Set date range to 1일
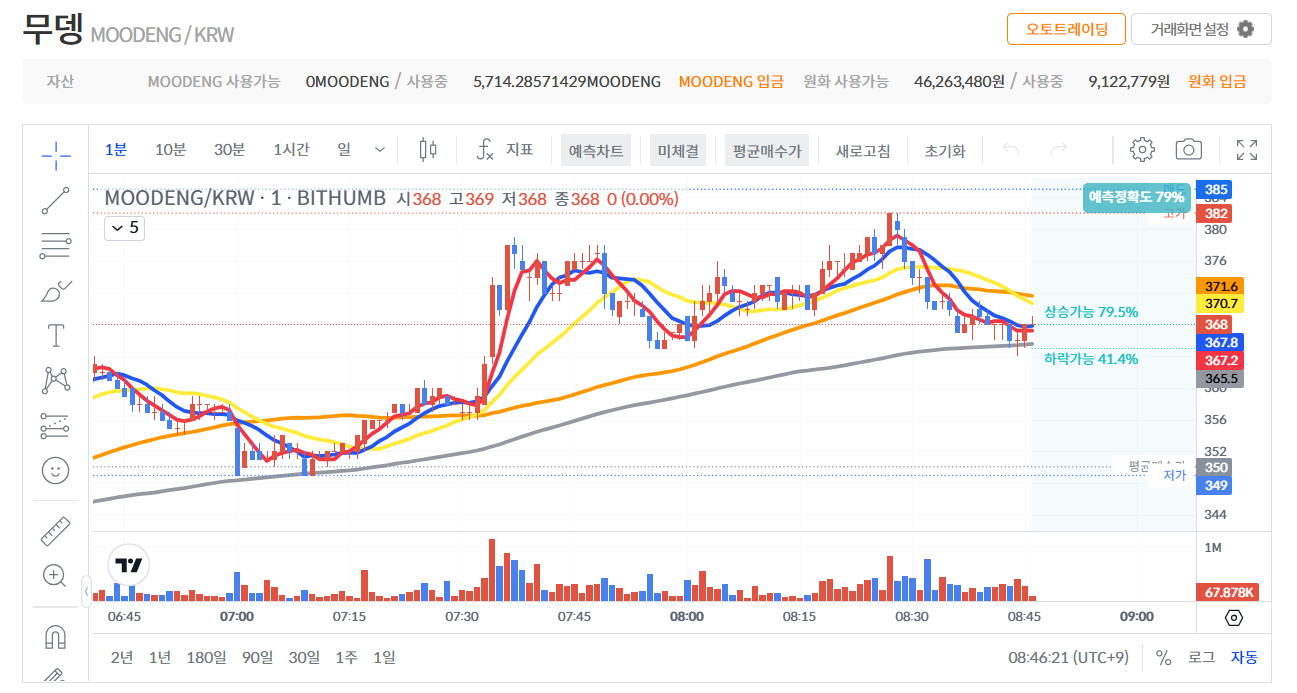This screenshot has width=1297, height=693. point(384,657)
